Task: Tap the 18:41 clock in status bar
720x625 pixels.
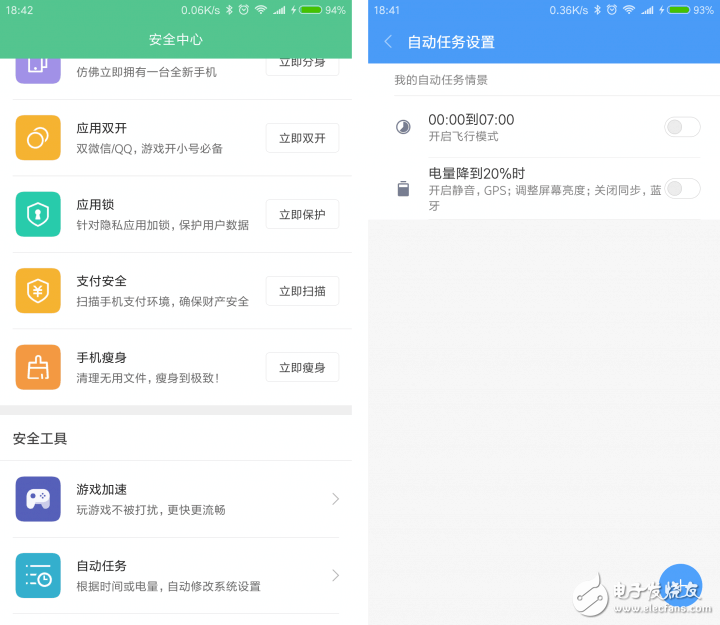Action: [387, 10]
